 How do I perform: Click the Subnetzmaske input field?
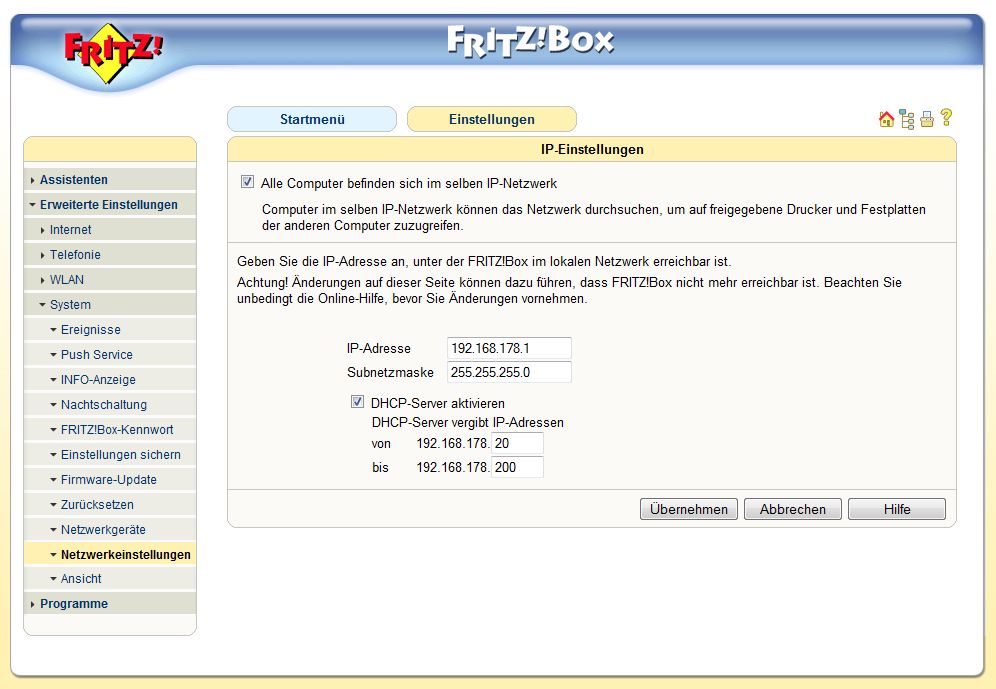(x=509, y=372)
